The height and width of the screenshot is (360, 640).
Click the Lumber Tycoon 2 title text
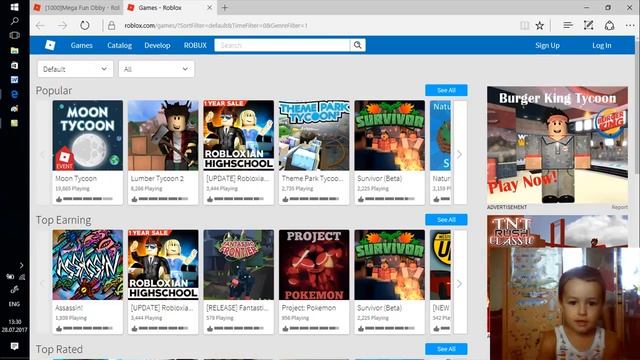coord(157,178)
